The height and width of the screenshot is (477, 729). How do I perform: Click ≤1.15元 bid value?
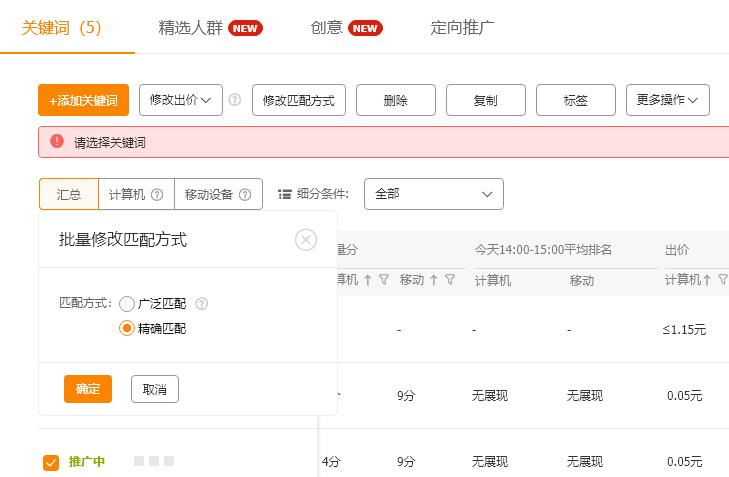(684, 330)
